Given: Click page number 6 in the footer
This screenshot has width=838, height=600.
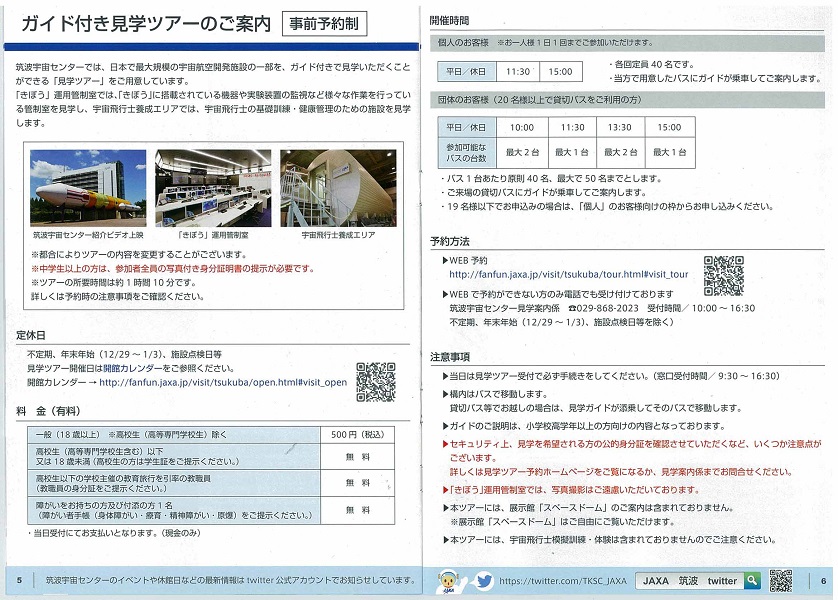Looking at the screenshot, I should point(824,581).
